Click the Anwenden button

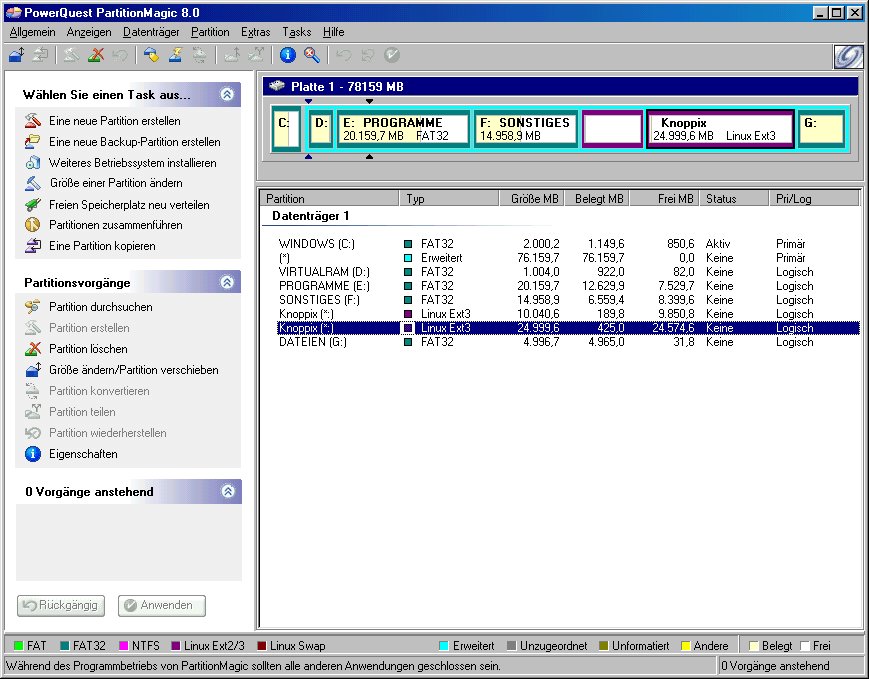point(162,605)
